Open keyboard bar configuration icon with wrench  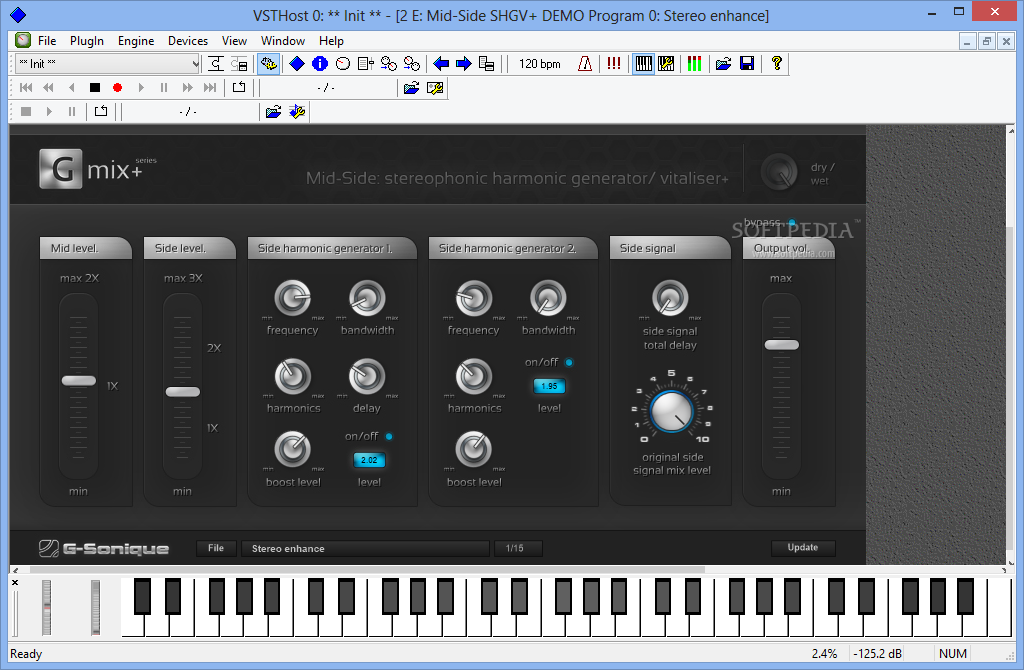(x=666, y=63)
